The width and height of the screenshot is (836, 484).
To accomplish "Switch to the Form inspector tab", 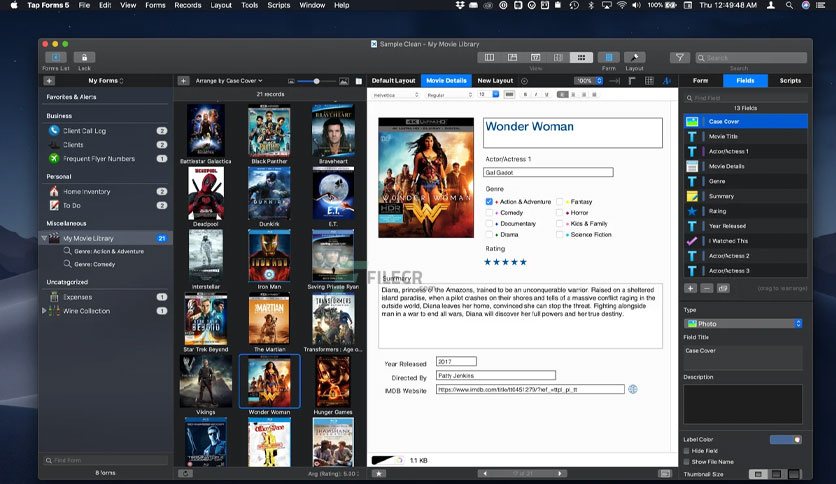I will point(701,80).
